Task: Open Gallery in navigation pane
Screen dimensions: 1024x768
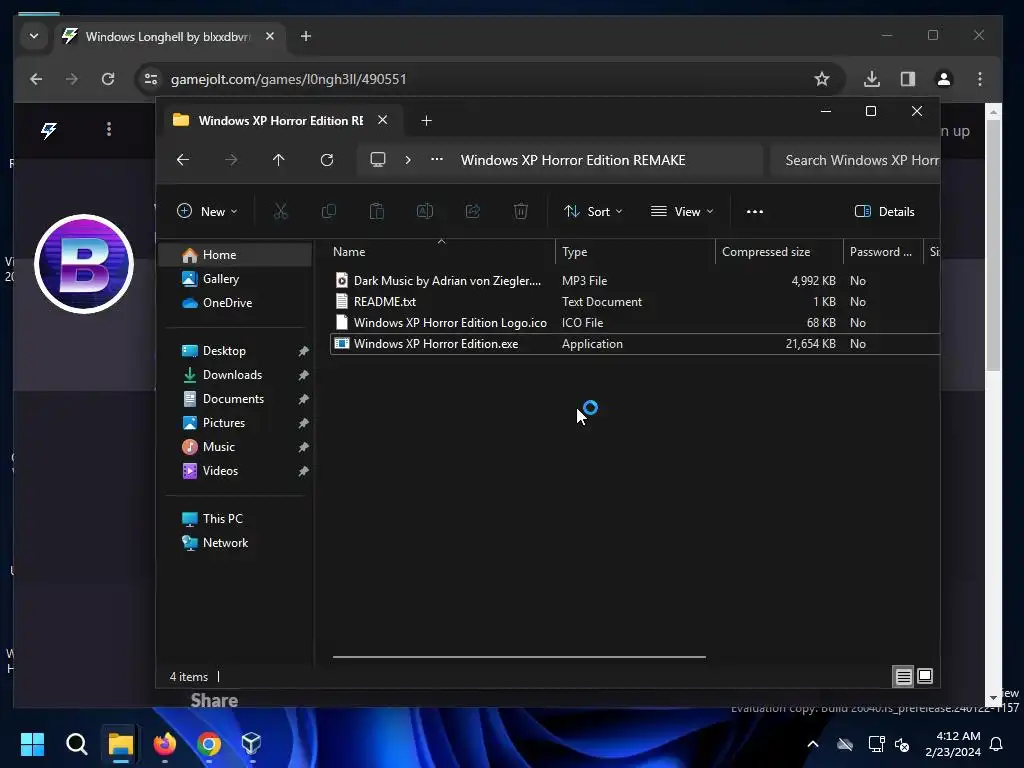Action: [x=235, y=279]
